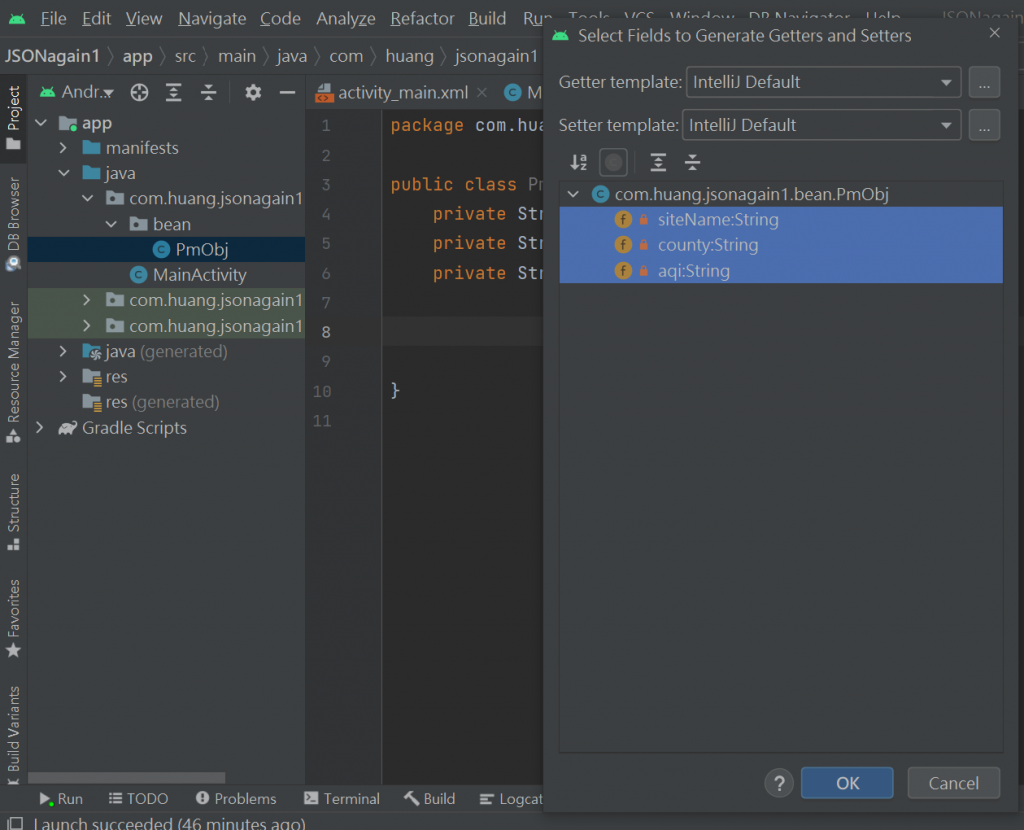1024x830 pixels.
Task: Open the Logcat tool window
Action: (511, 799)
